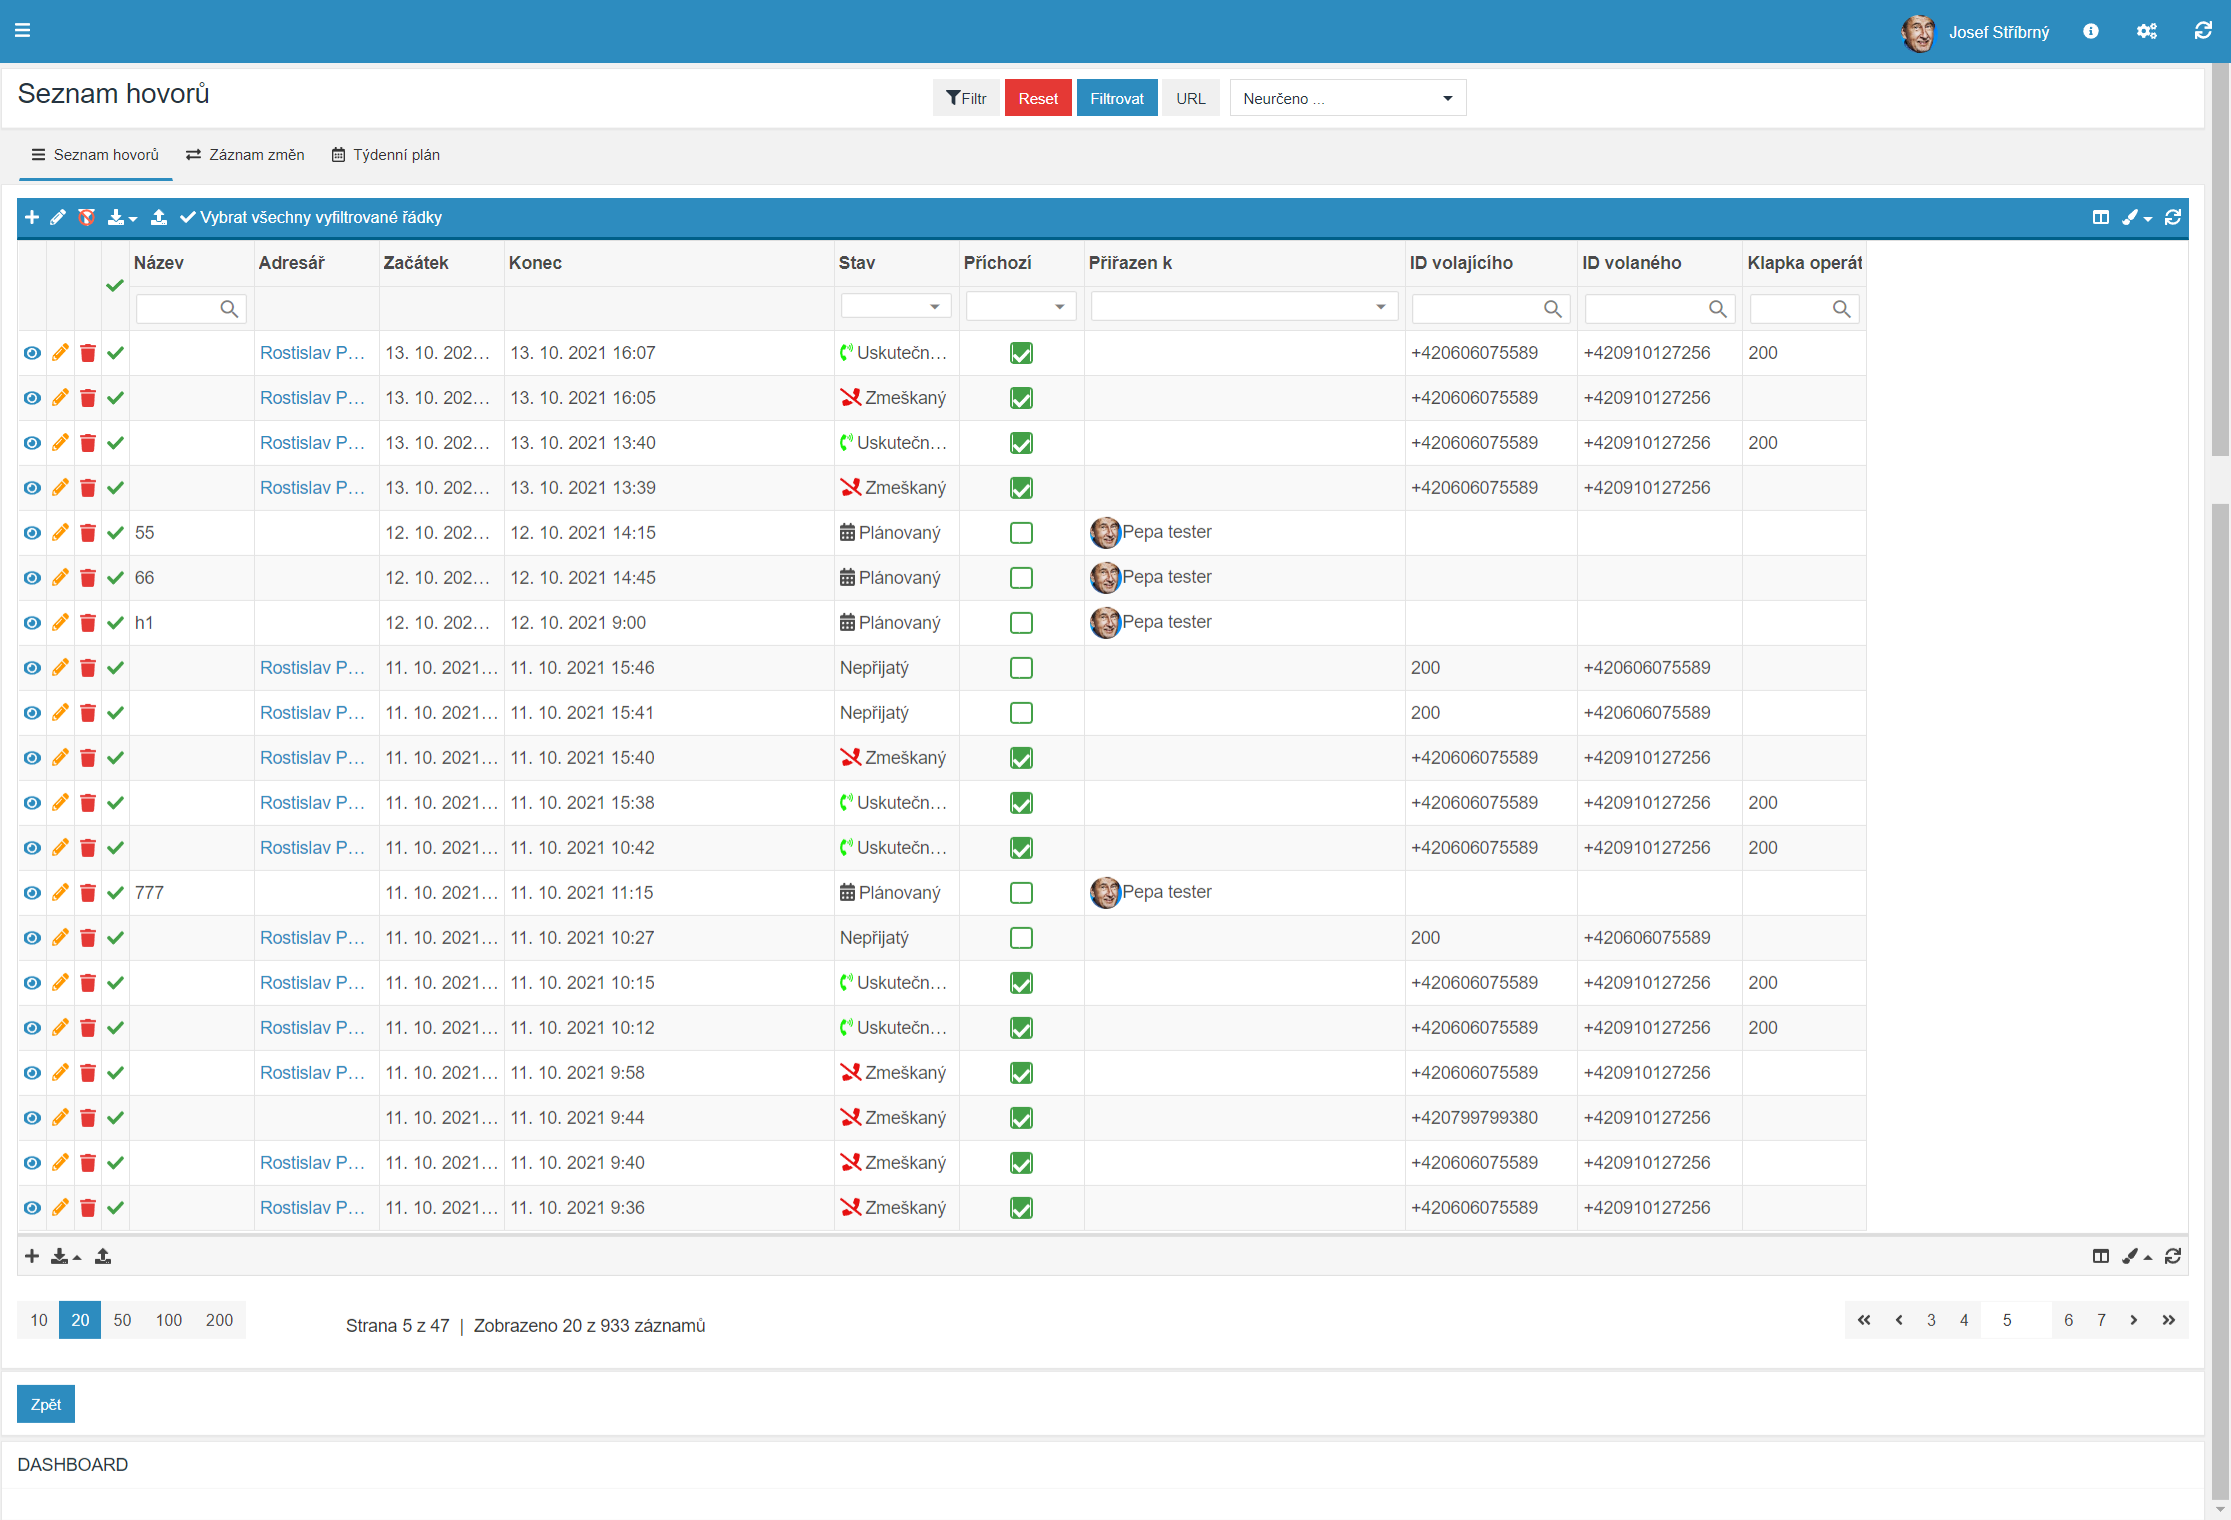Click the upload import icon in bottom toolbar
The height and width of the screenshot is (1520, 2231).
pyautogui.click(x=103, y=1256)
